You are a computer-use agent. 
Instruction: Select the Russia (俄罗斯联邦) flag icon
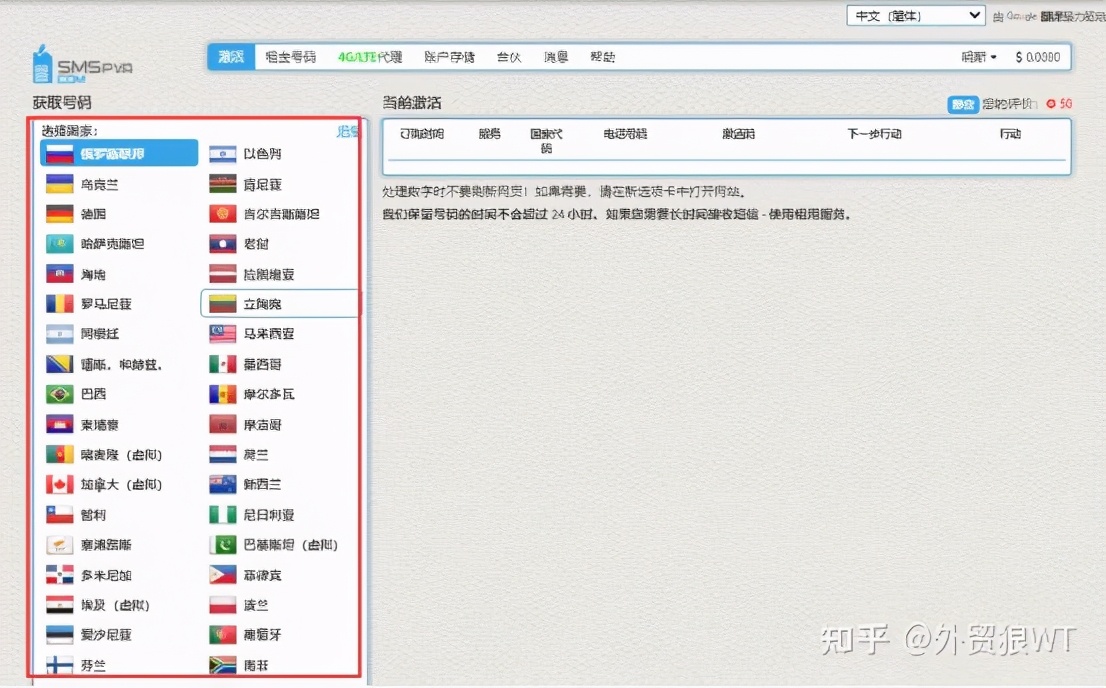point(59,153)
